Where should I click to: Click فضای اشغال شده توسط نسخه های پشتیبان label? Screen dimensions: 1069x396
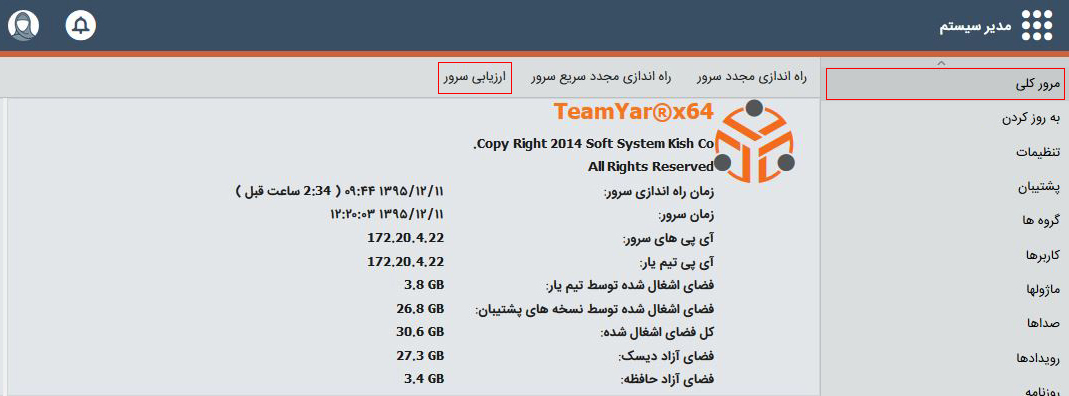point(594,309)
